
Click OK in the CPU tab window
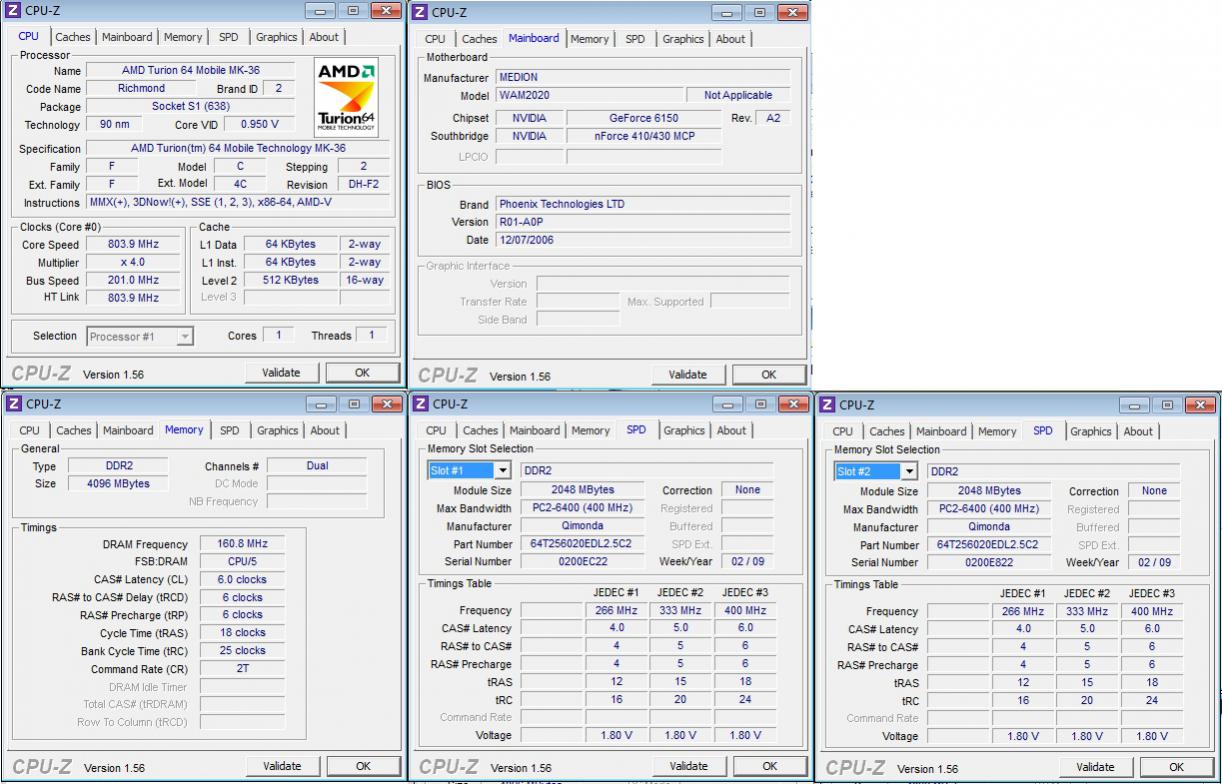click(362, 373)
